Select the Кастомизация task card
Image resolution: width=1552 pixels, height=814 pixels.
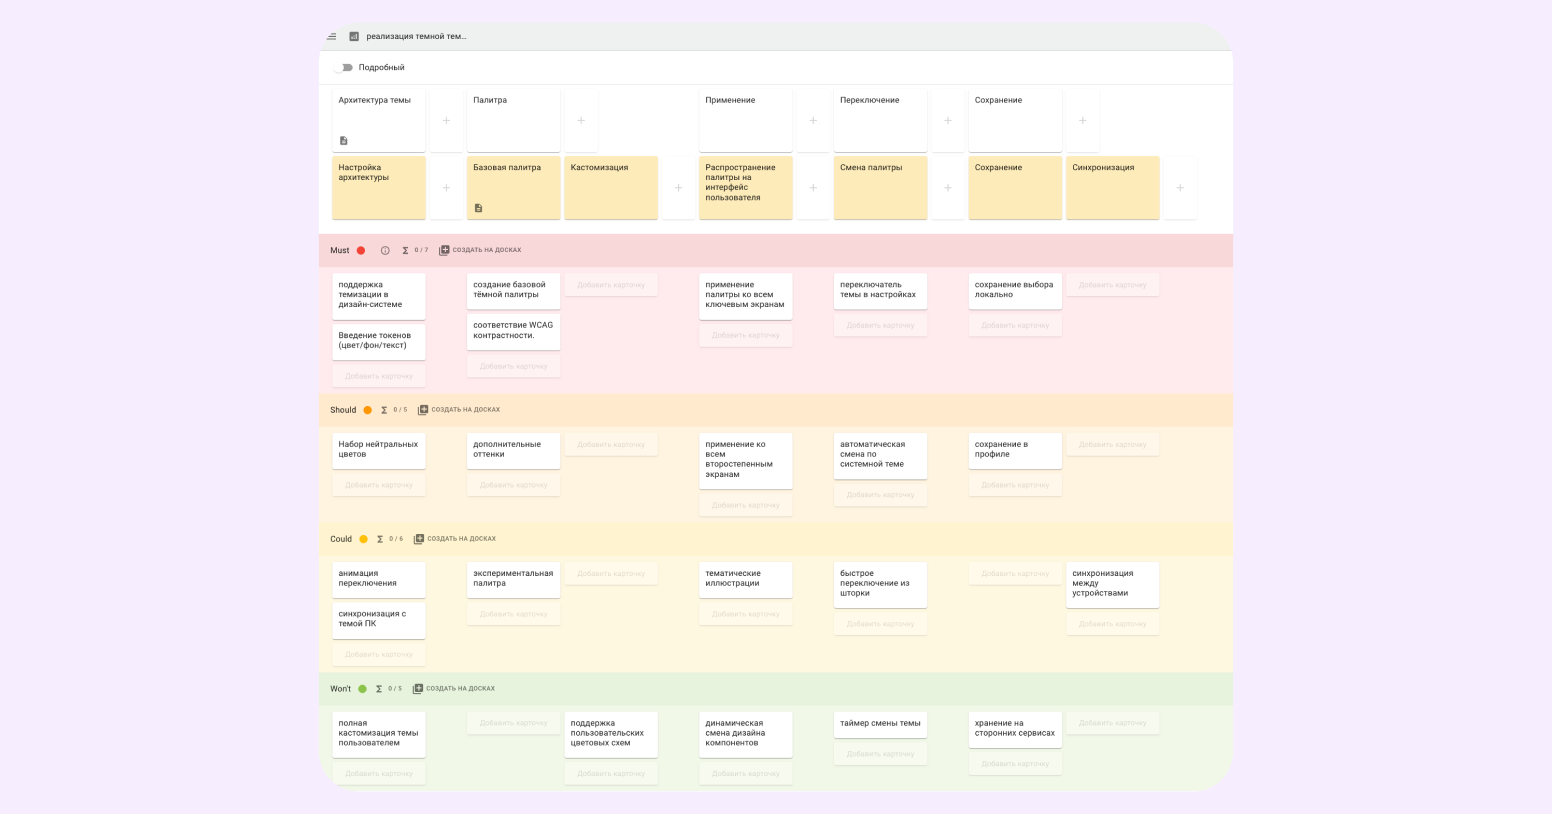pos(611,188)
